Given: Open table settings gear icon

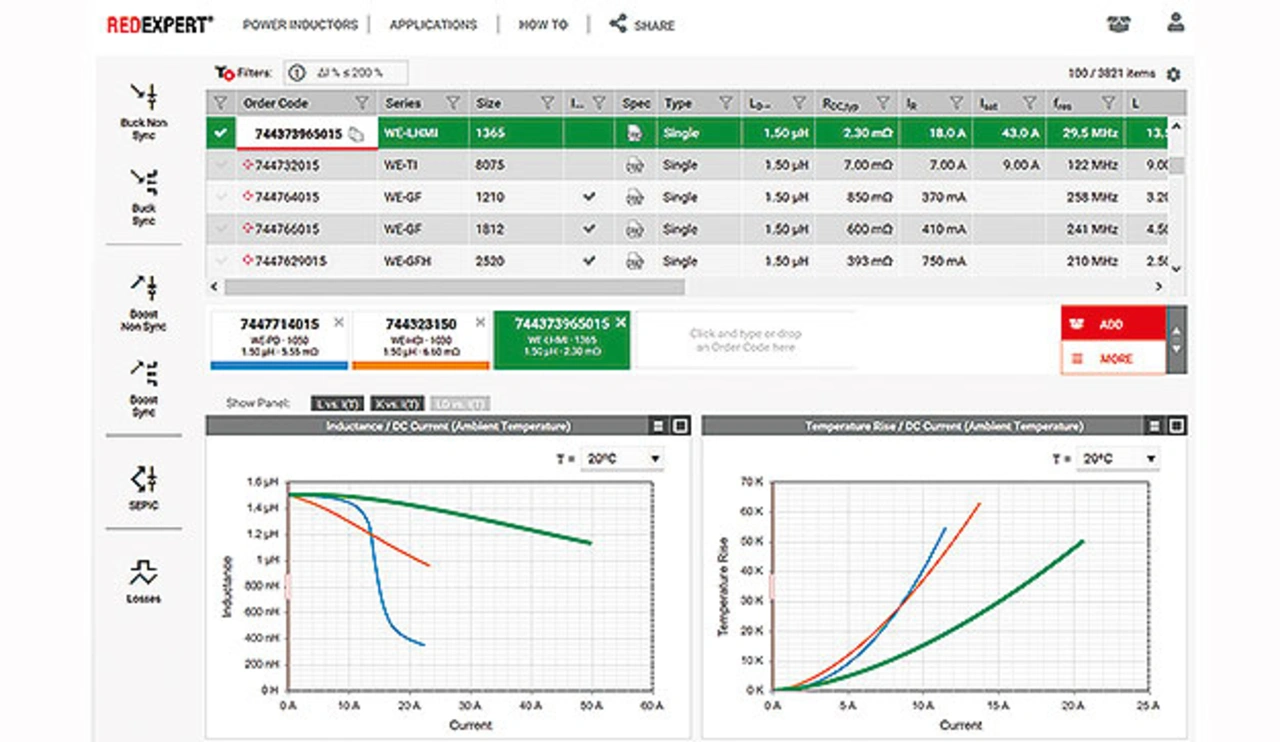Looking at the screenshot, I should tap(1173, 75).
